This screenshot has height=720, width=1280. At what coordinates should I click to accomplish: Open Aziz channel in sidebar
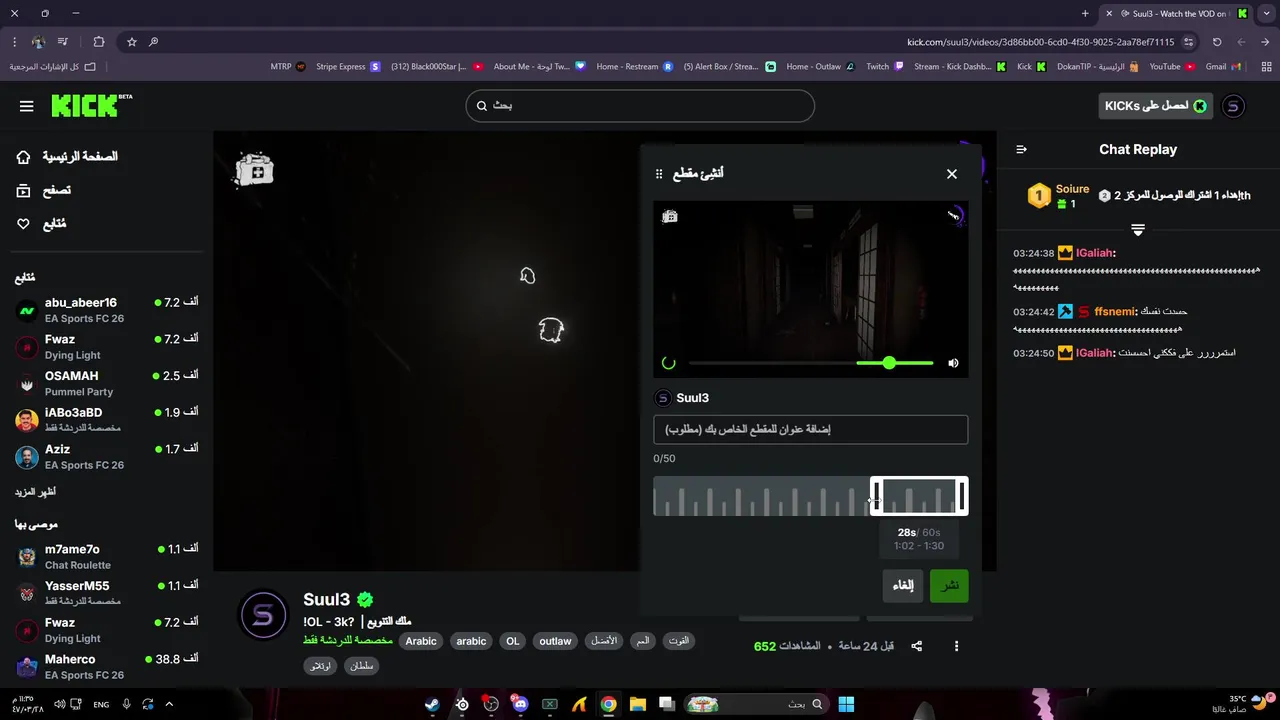click(107, 457)
